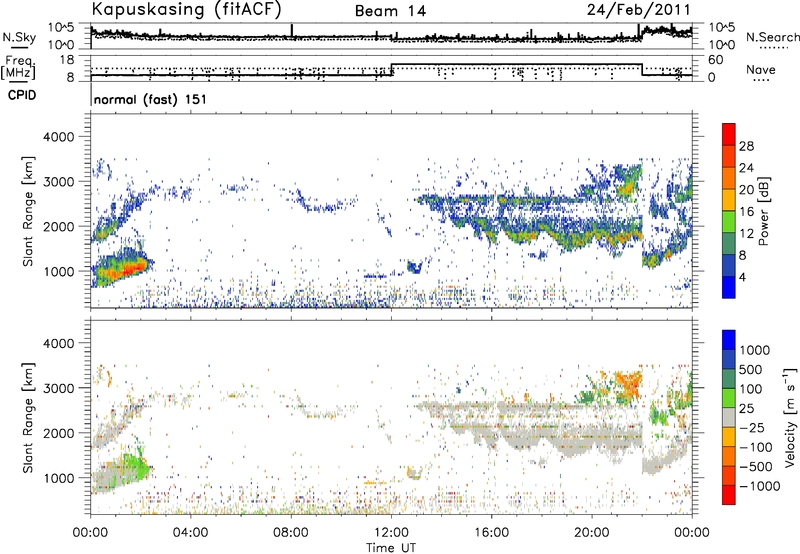Select the power colorbar '16' label
The width and height of the screenshot is (800, 554).
746,212
